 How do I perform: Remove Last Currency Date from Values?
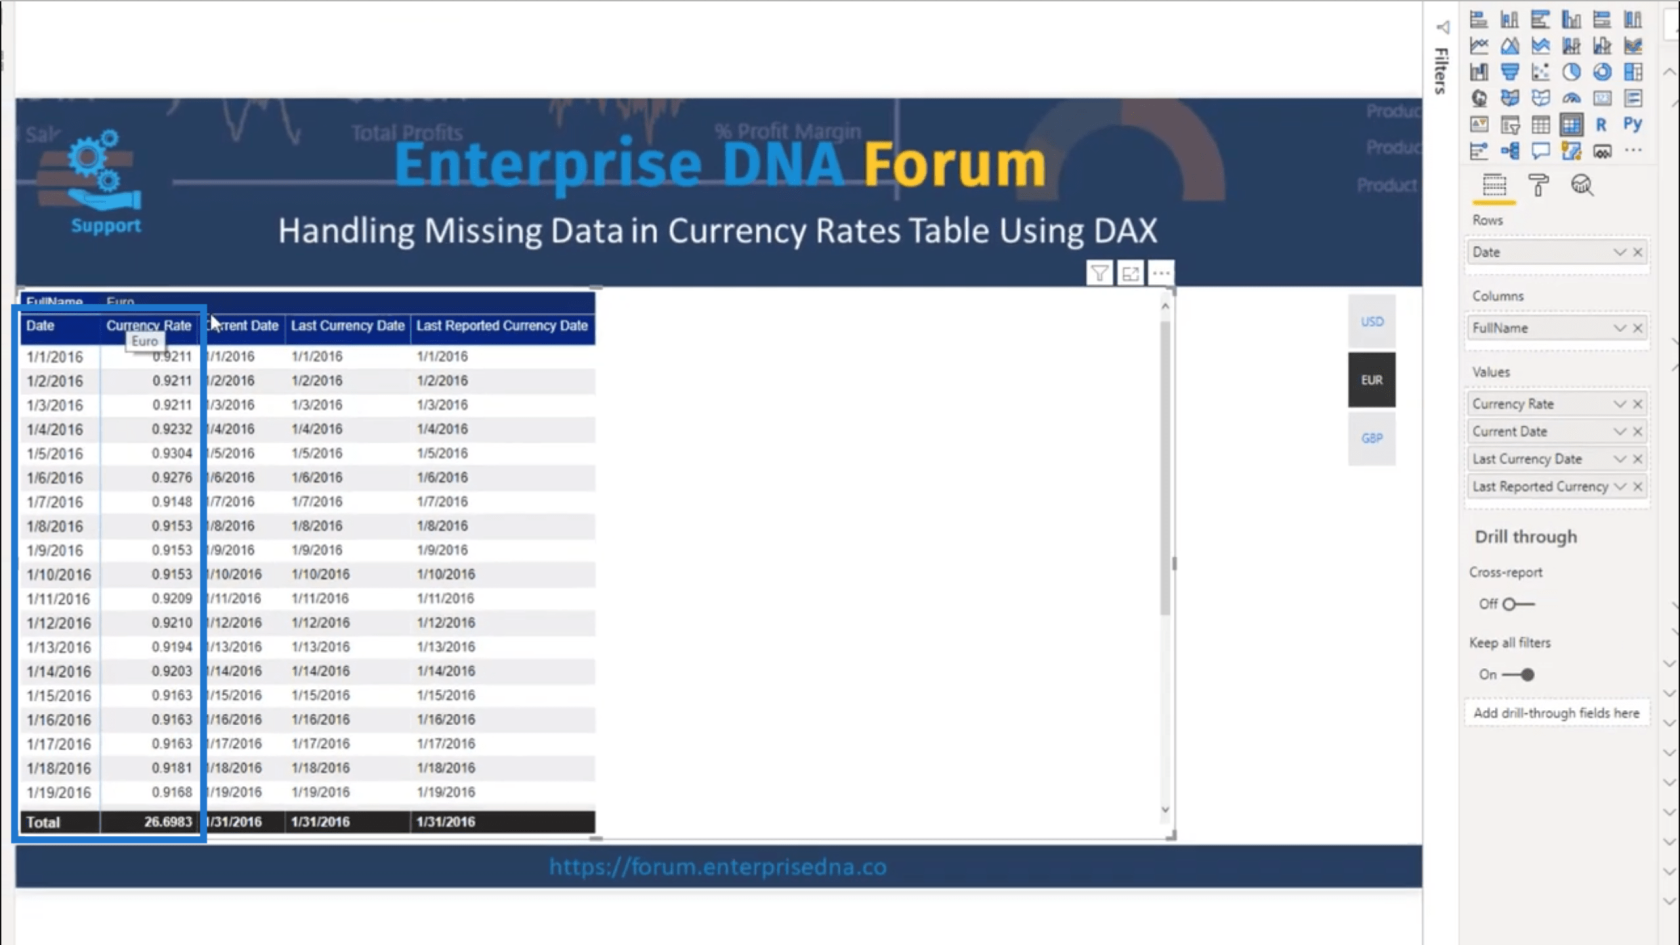[x=1638, y=459]
